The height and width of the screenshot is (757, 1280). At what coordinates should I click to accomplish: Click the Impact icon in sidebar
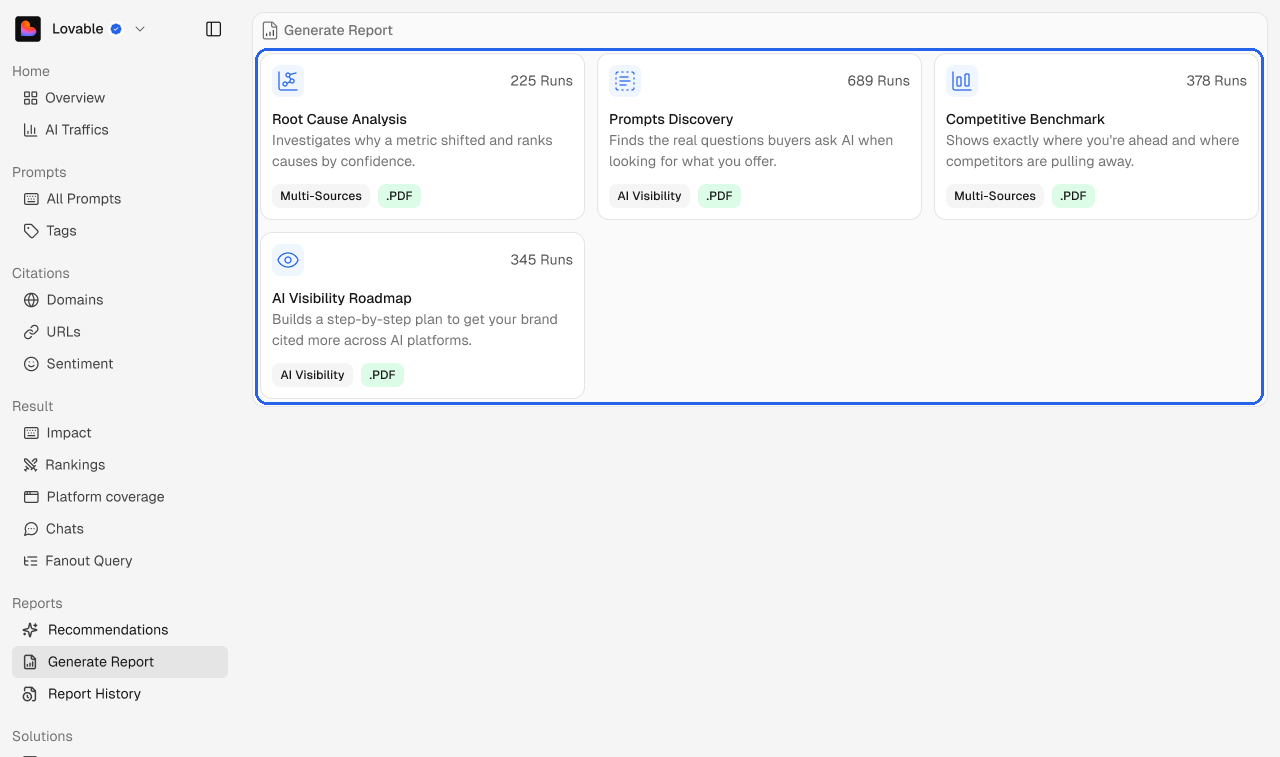(31, 433)
